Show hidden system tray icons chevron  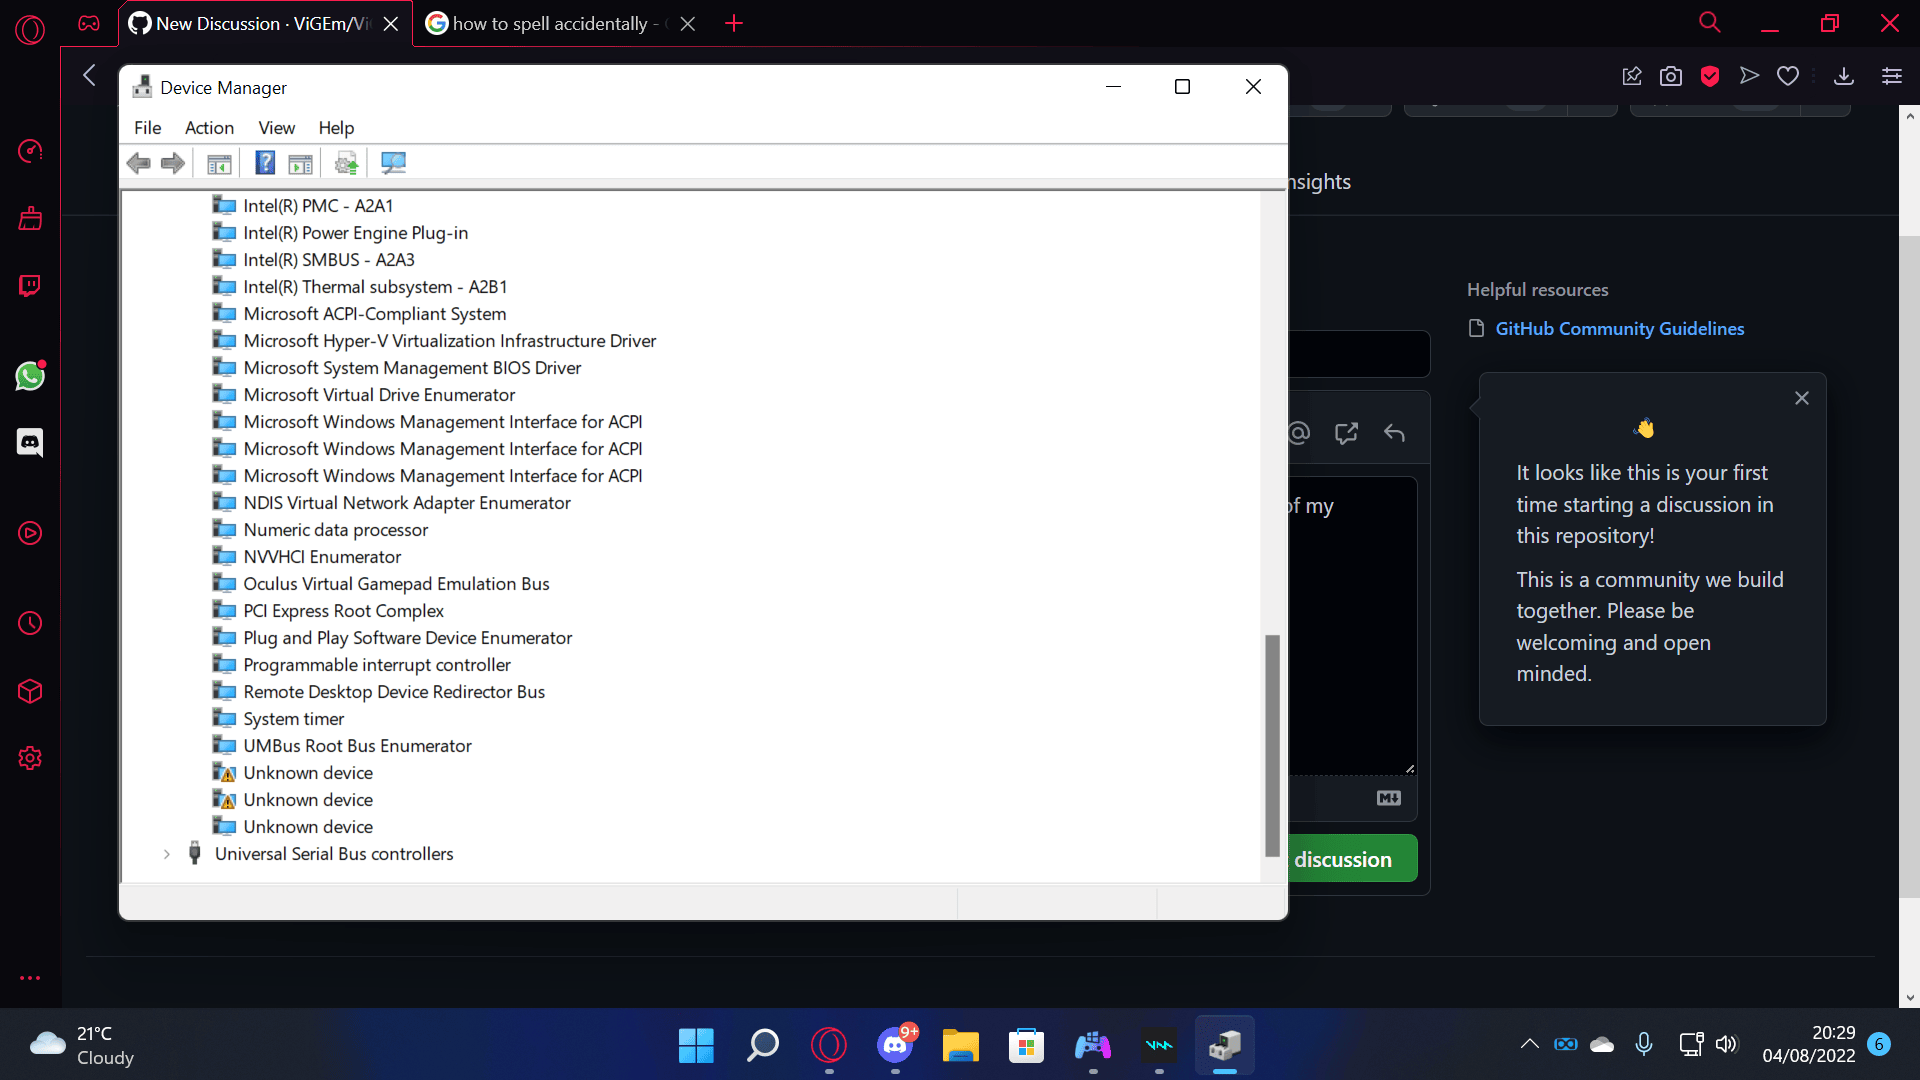1529,1044
